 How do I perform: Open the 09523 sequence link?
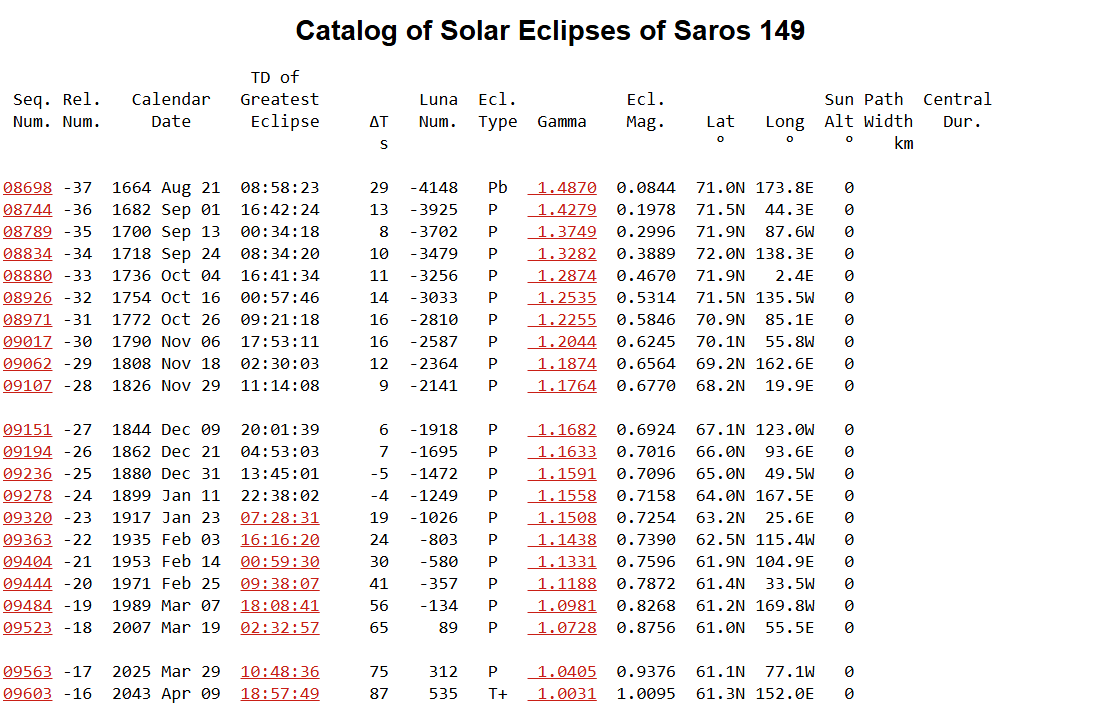(x=28, y=627)
